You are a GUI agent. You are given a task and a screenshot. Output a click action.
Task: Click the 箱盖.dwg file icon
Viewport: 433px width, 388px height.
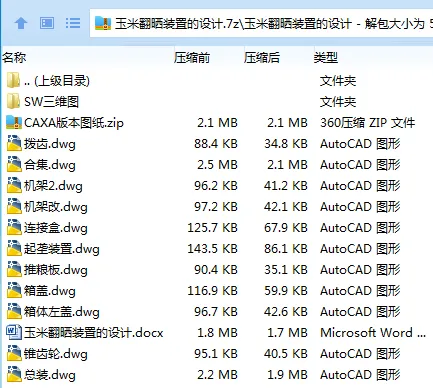[x=14, y=290]
